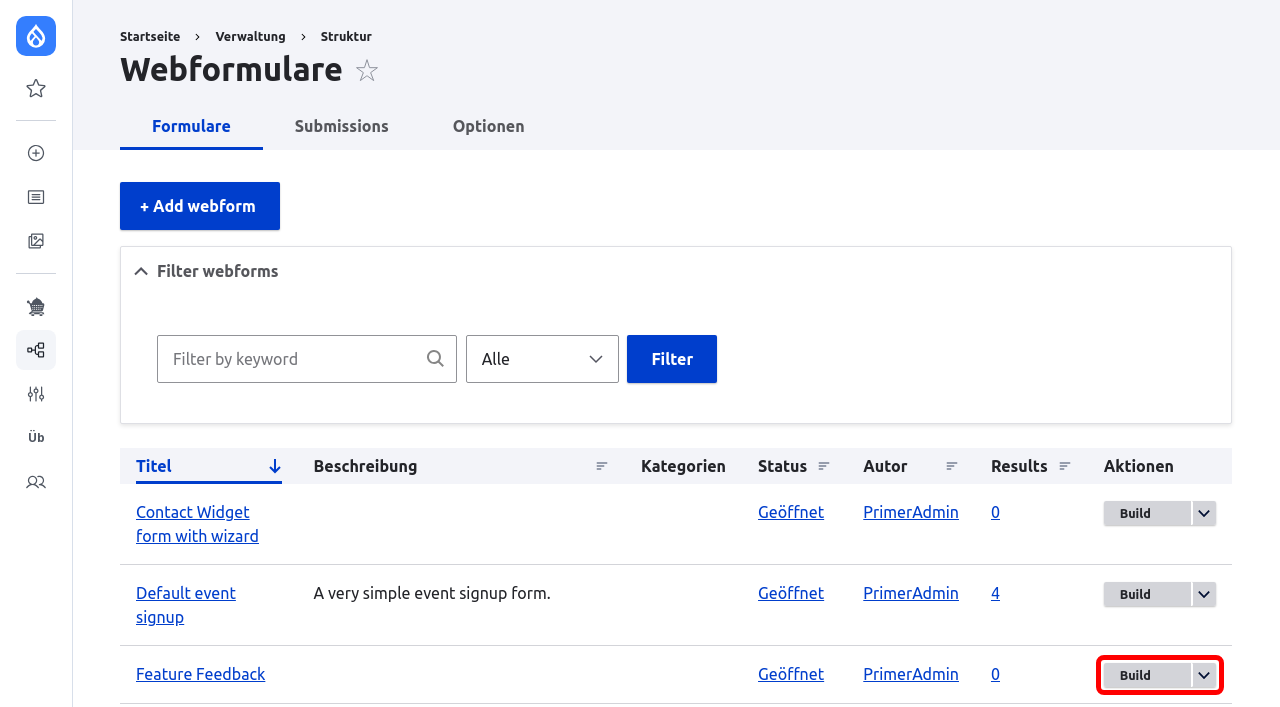Image resolution: width=1280 pixels, height=707 pixels.
Task: Focus the Filter by keyword field
Action: coord(307,359)
